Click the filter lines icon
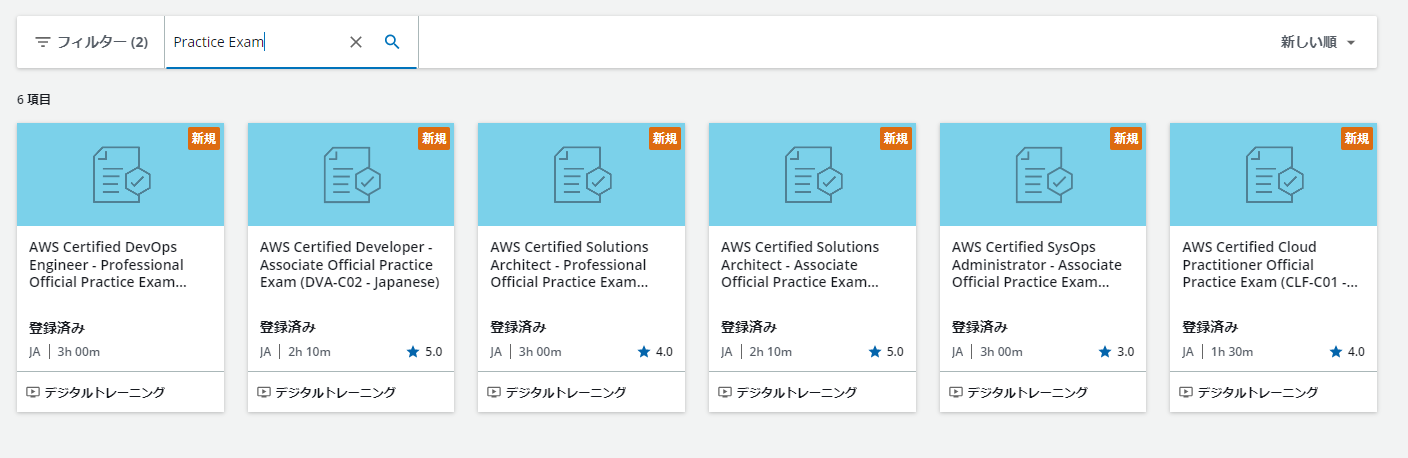1408x458 pixels. [43, 42]
